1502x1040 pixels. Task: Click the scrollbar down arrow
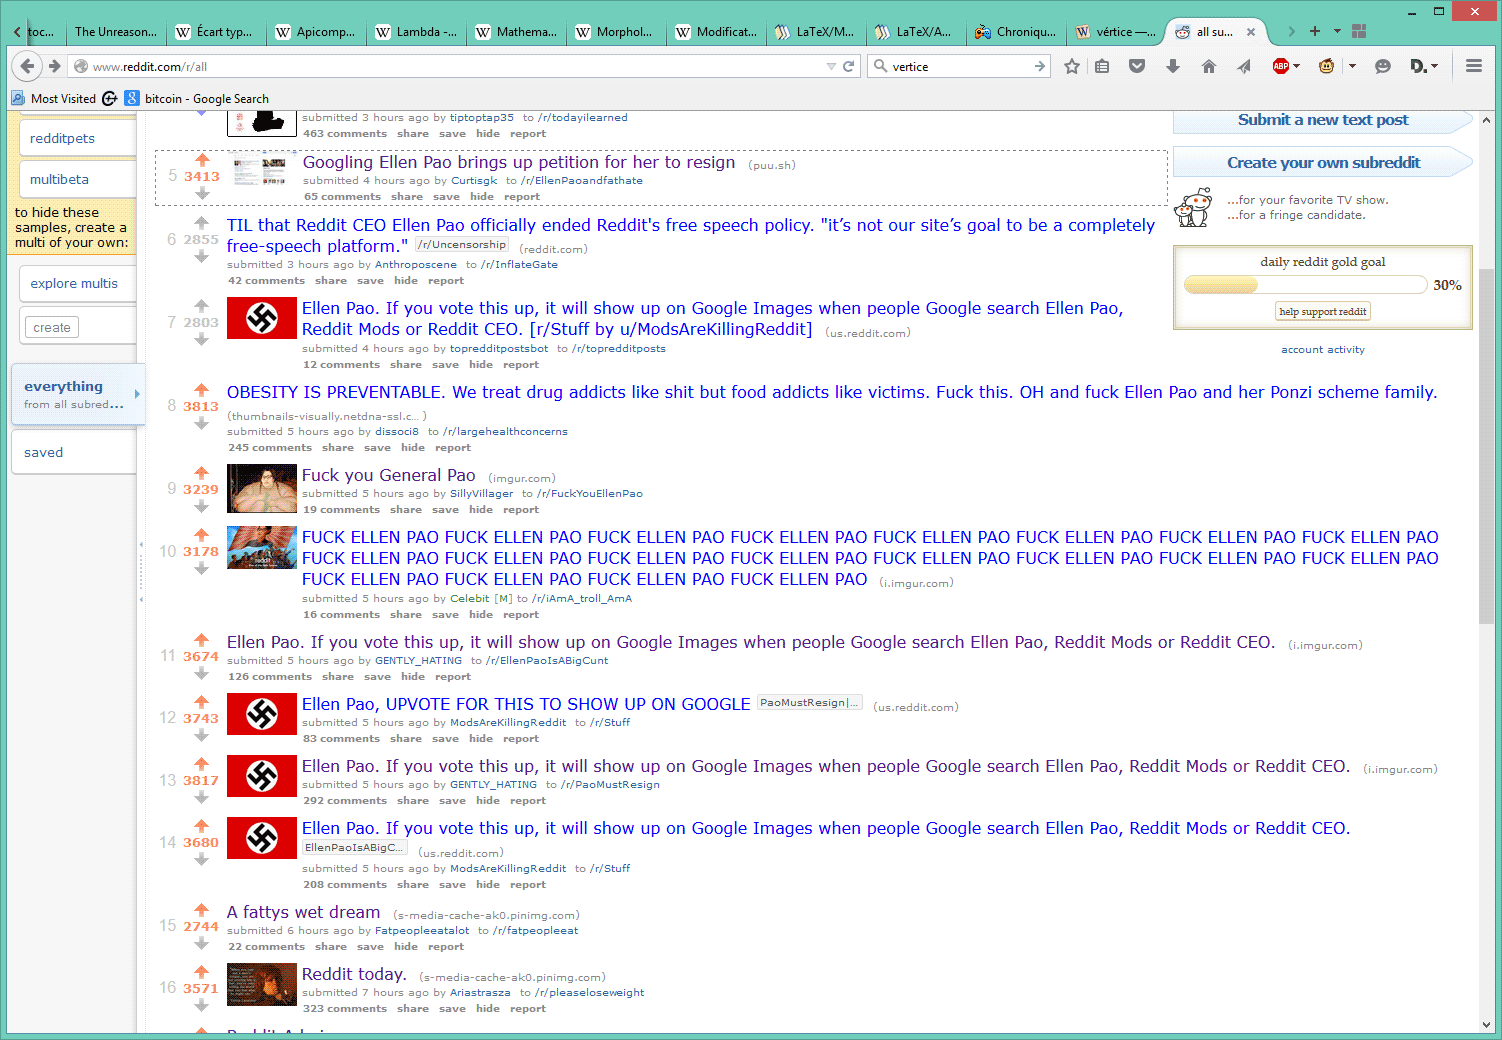(x=1486, y=1025)
